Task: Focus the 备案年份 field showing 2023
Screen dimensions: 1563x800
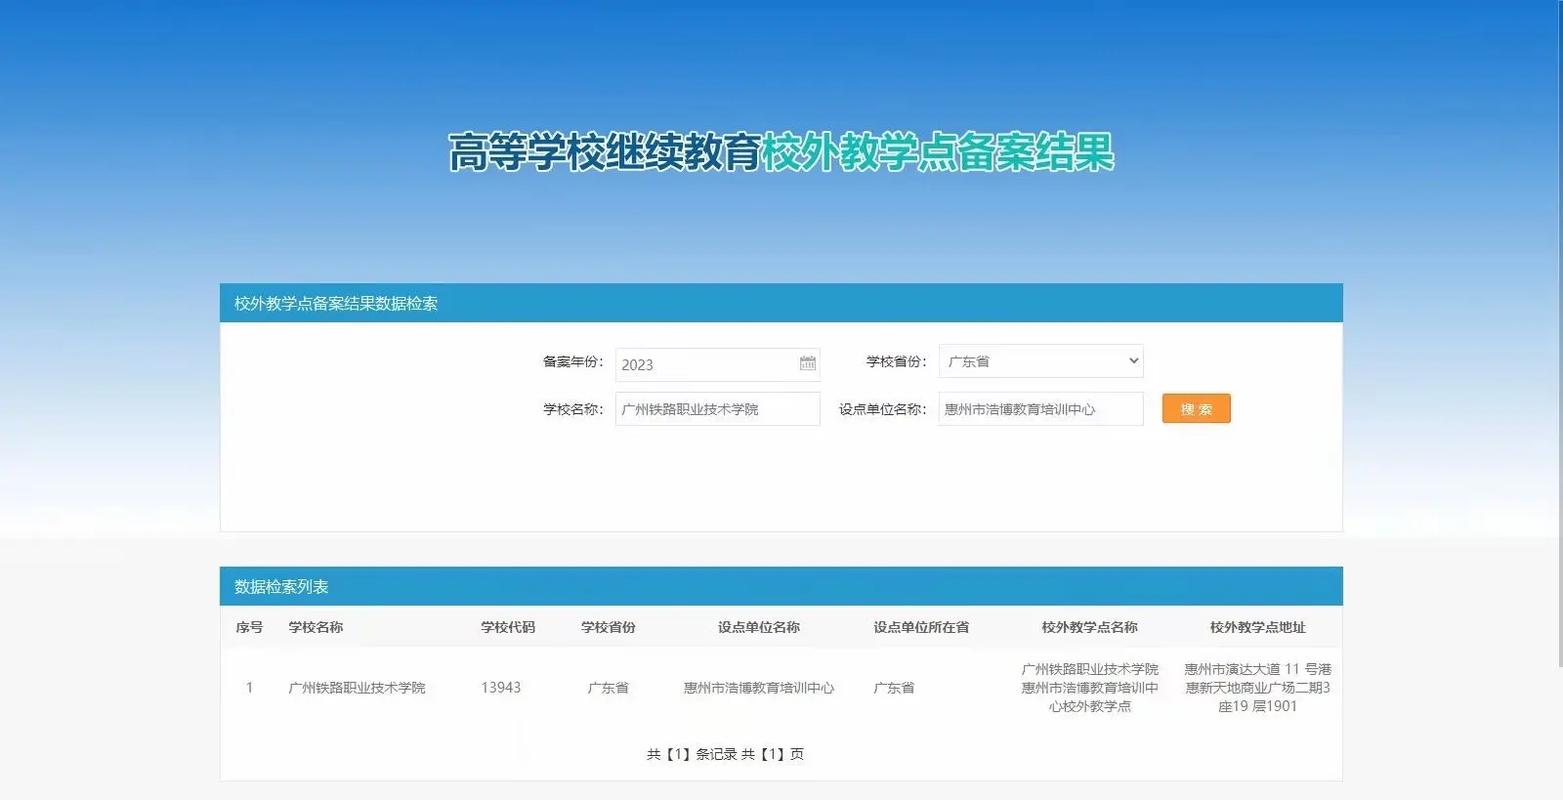Action: pyautogui.click(x=717, y=364)
